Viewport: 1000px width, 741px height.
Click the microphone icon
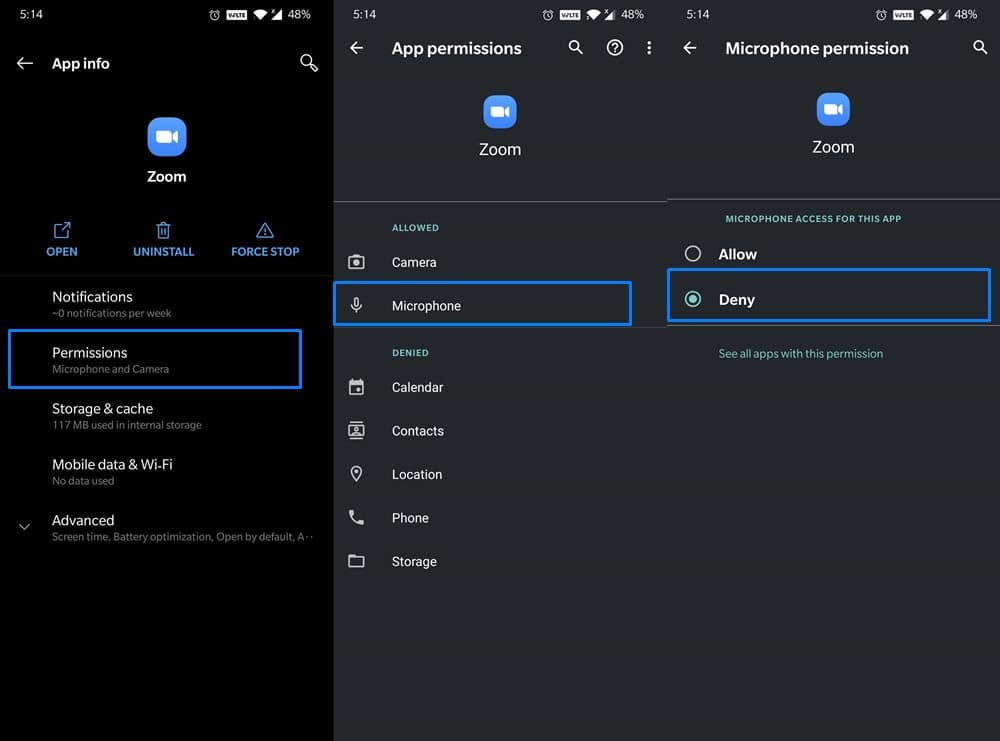click(x=357, y=305)
